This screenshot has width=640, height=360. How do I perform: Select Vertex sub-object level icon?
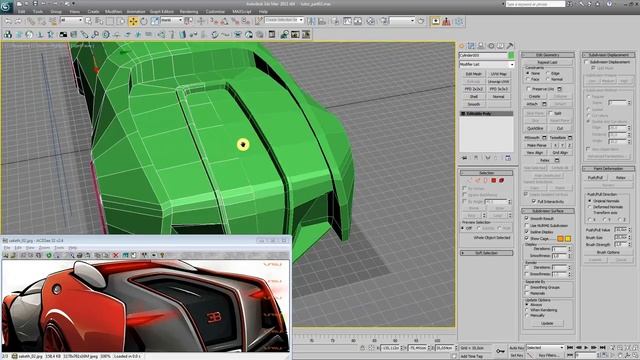pos(470,180)
